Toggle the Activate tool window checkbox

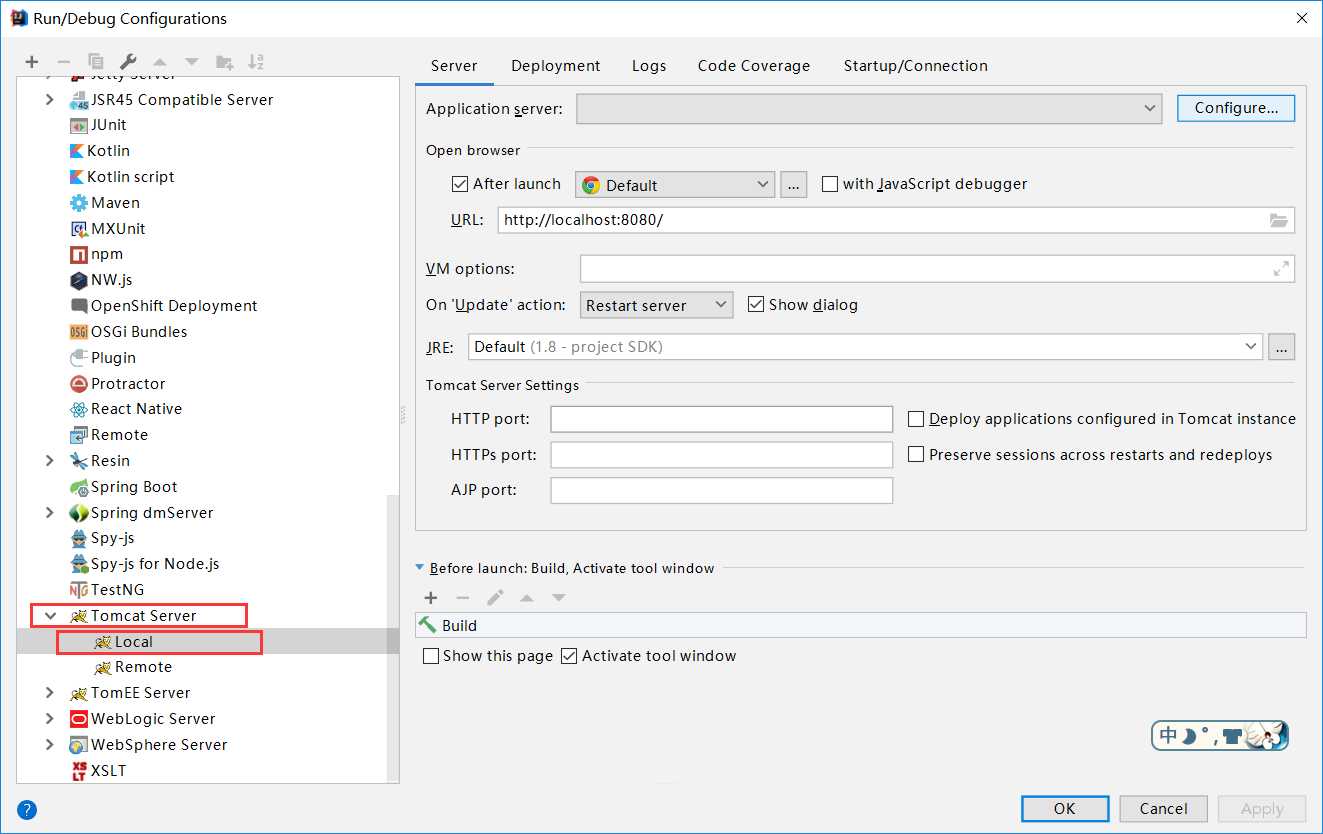pos(569,657)
